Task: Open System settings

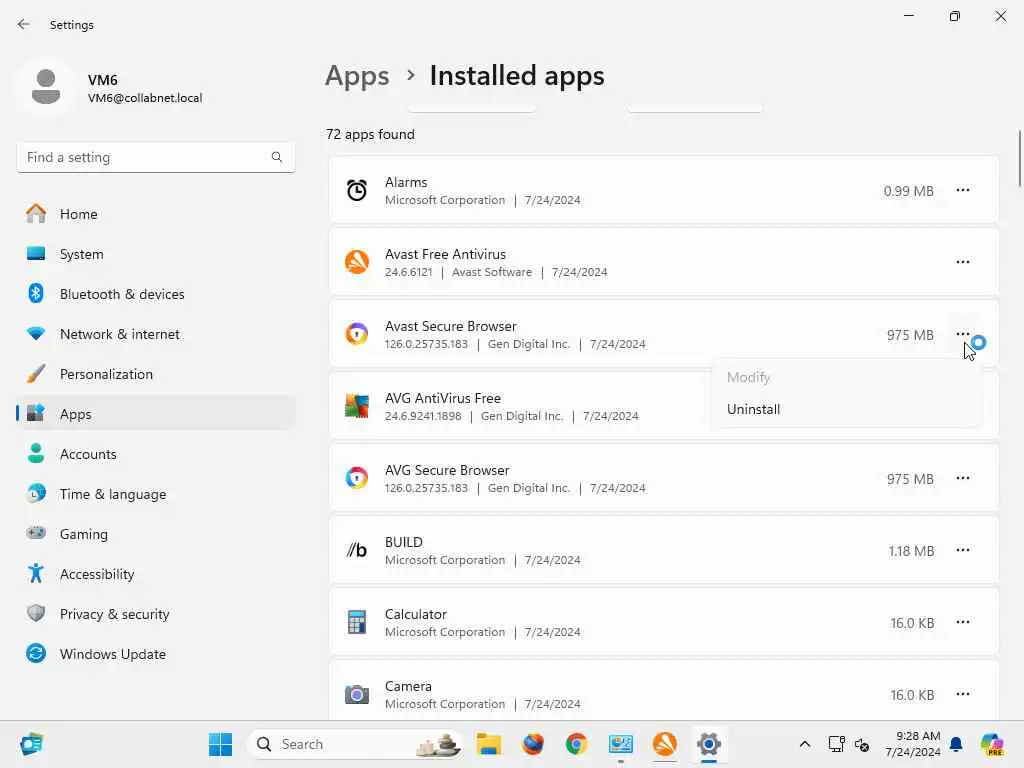Action: pos(156,254)
